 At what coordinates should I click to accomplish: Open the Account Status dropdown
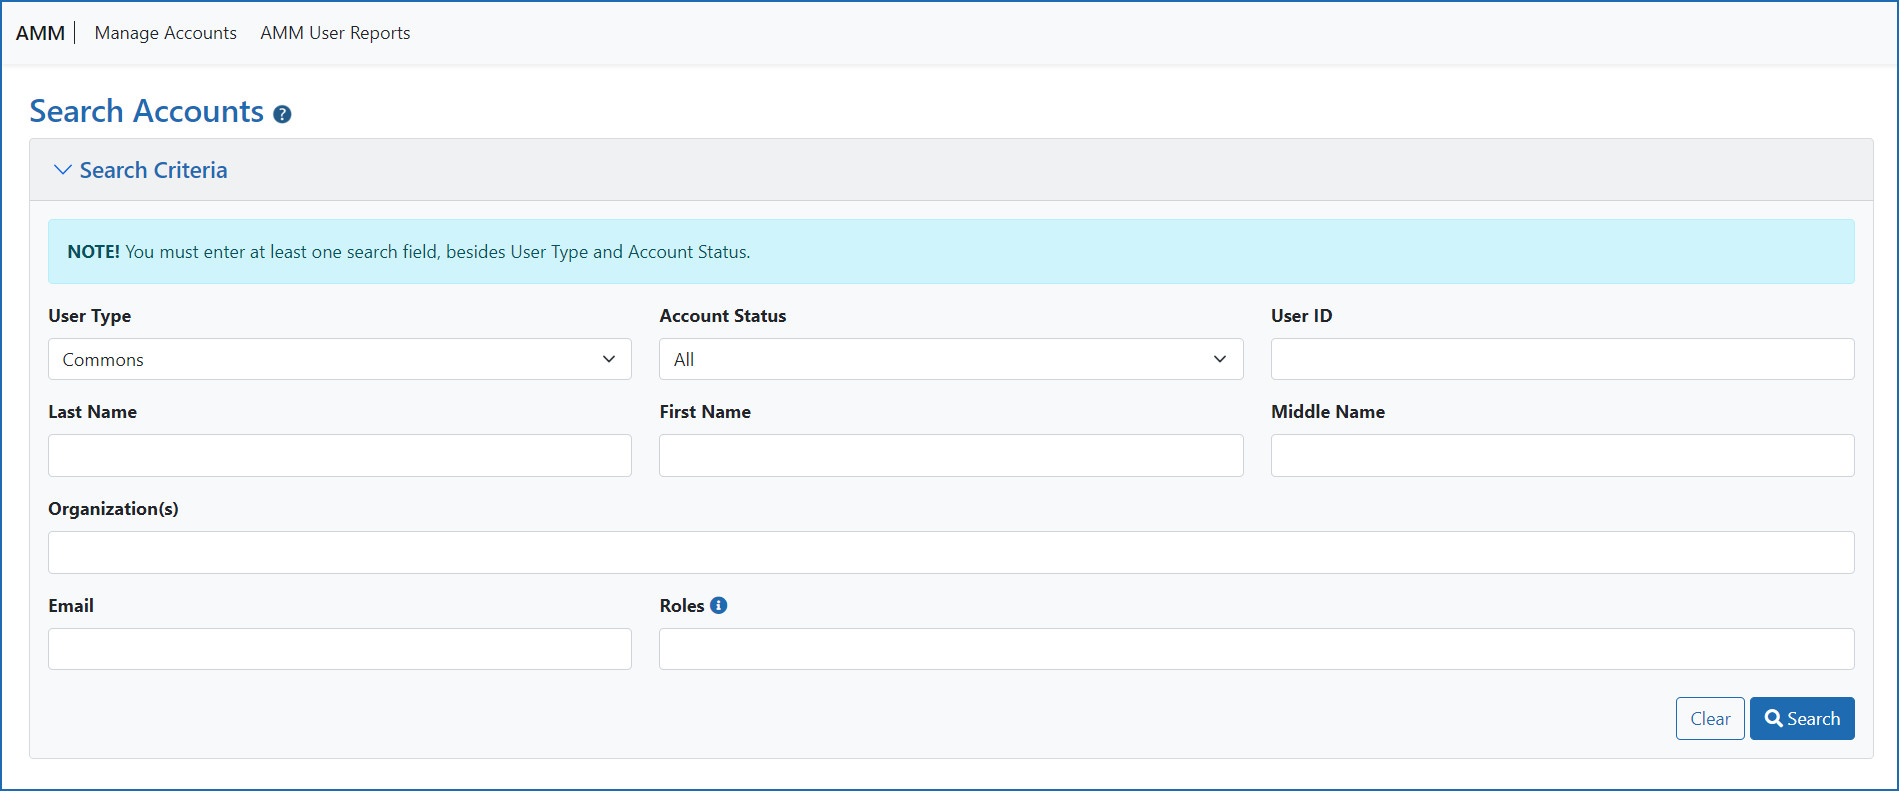[x=951, y=359]
